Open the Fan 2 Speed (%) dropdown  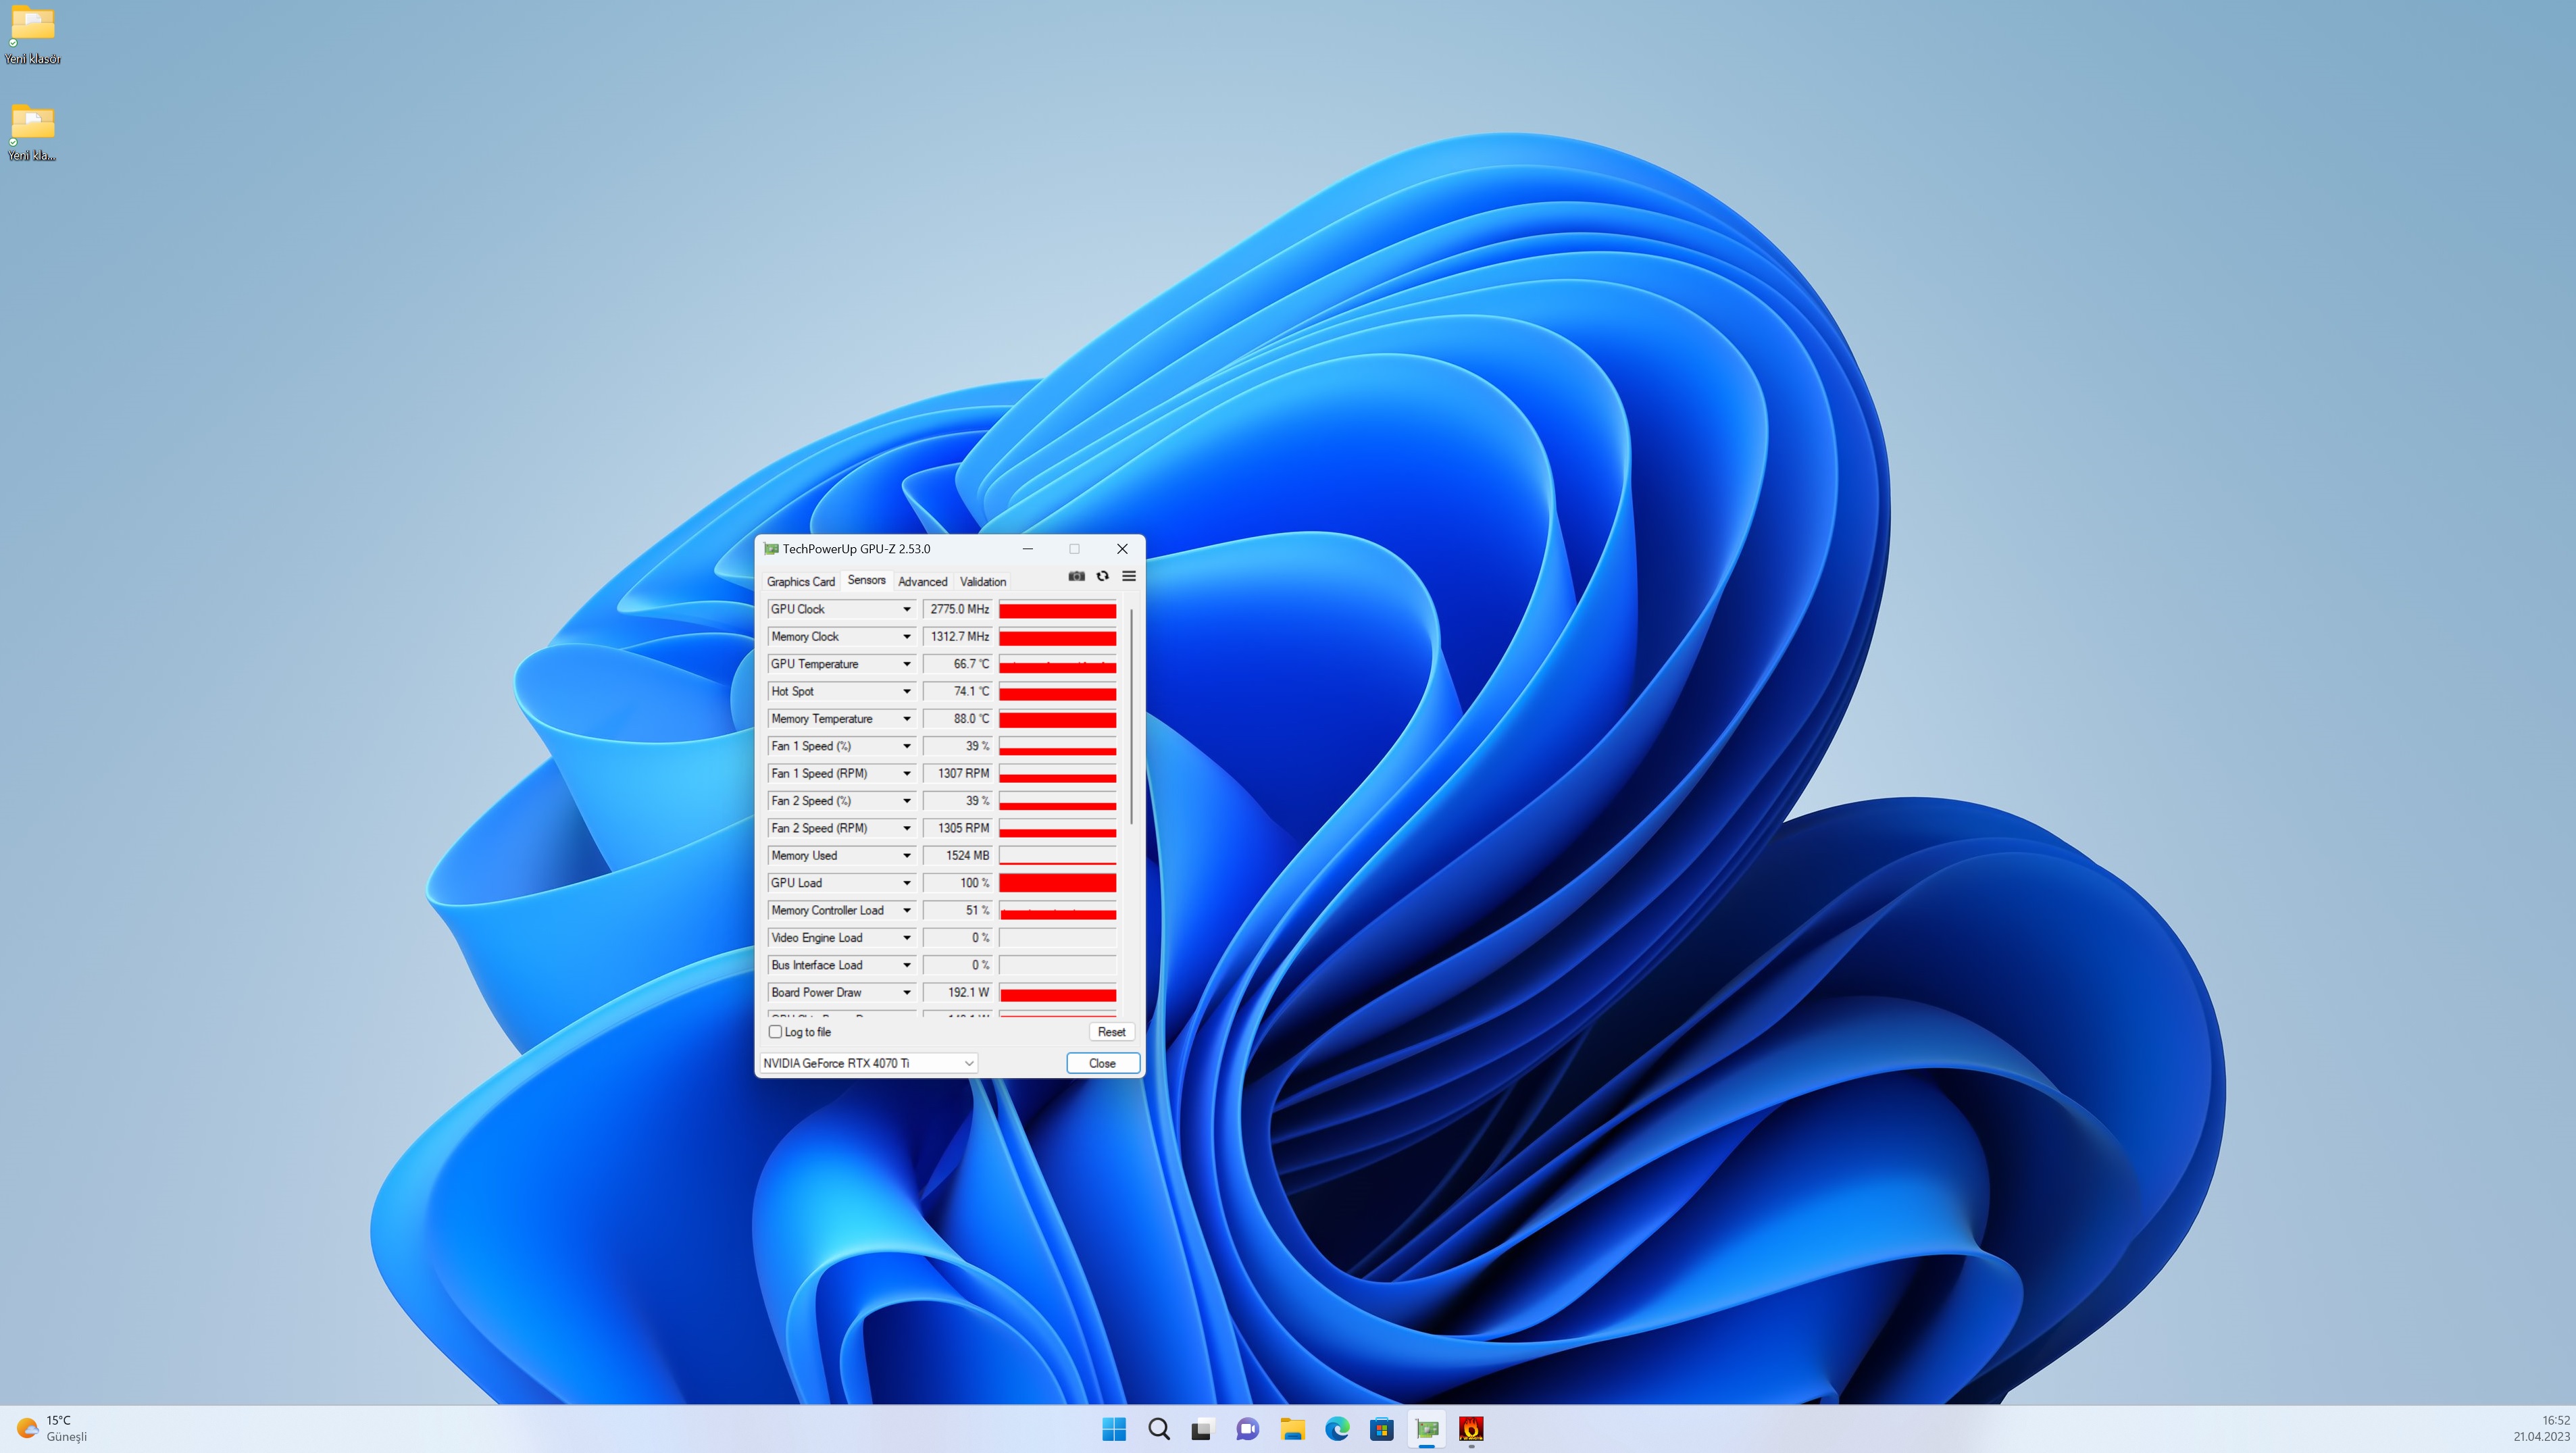(907, 801)
